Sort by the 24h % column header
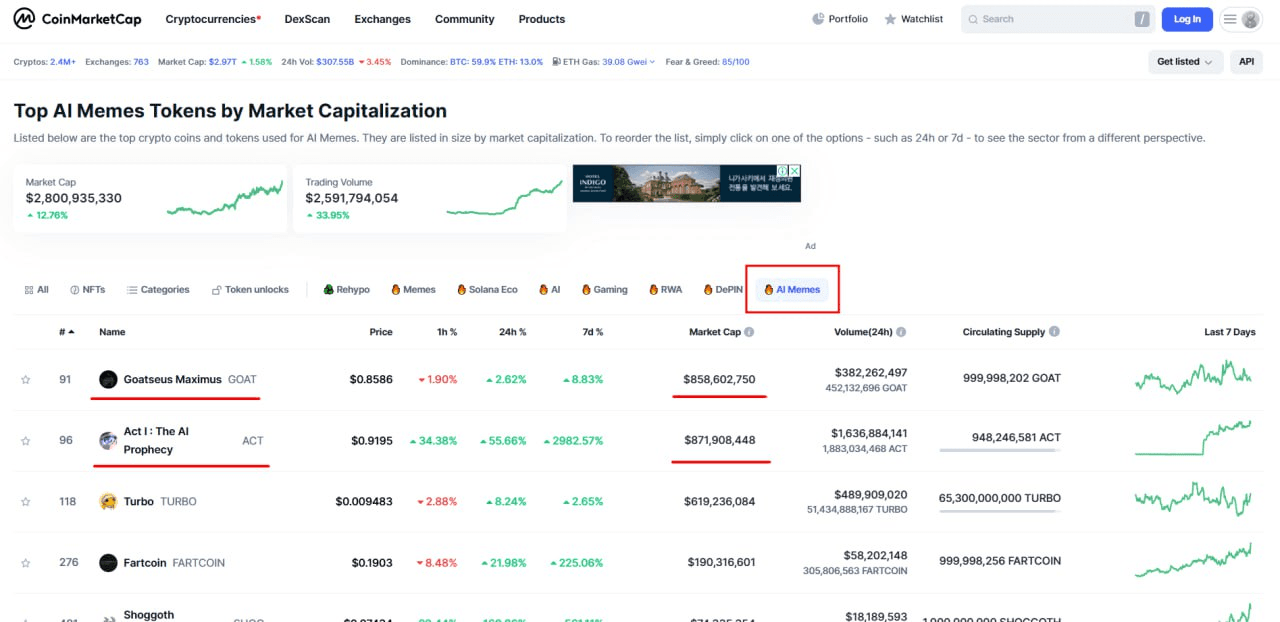This screenshot has height=622, width=1280. [x=513, y=332]
